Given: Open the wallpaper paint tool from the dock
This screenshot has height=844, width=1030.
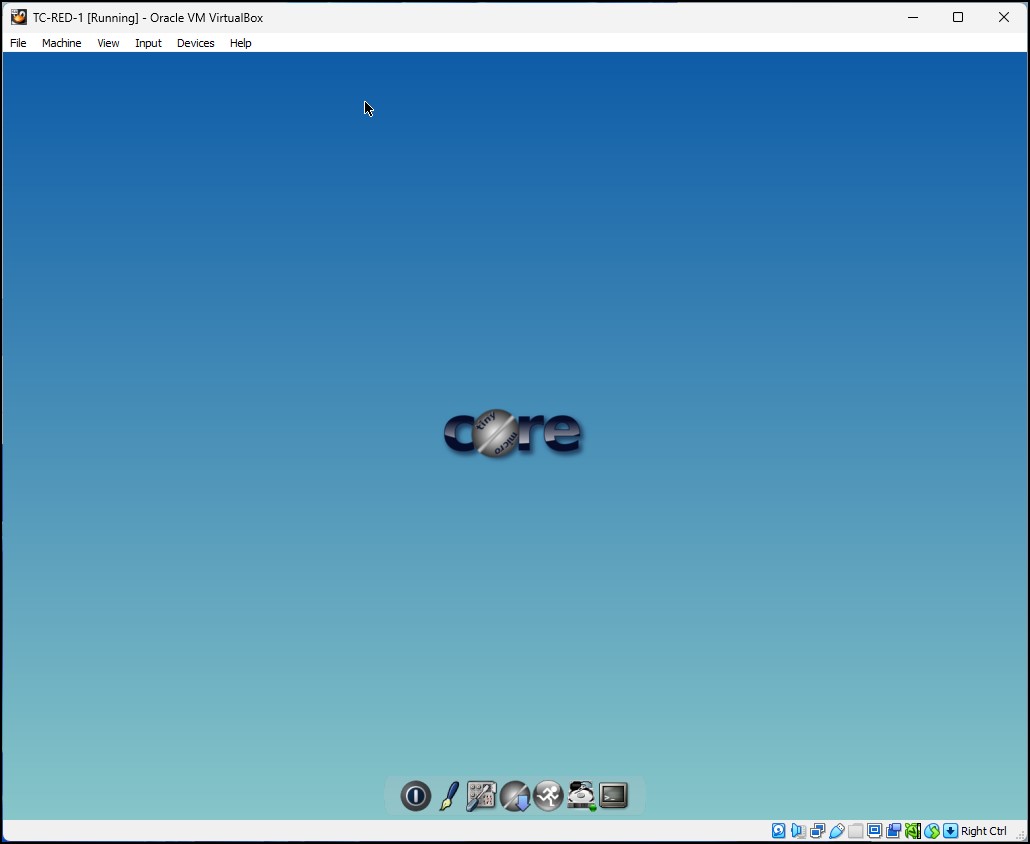Looking at the screenshot, I should (x=449, y=796).
